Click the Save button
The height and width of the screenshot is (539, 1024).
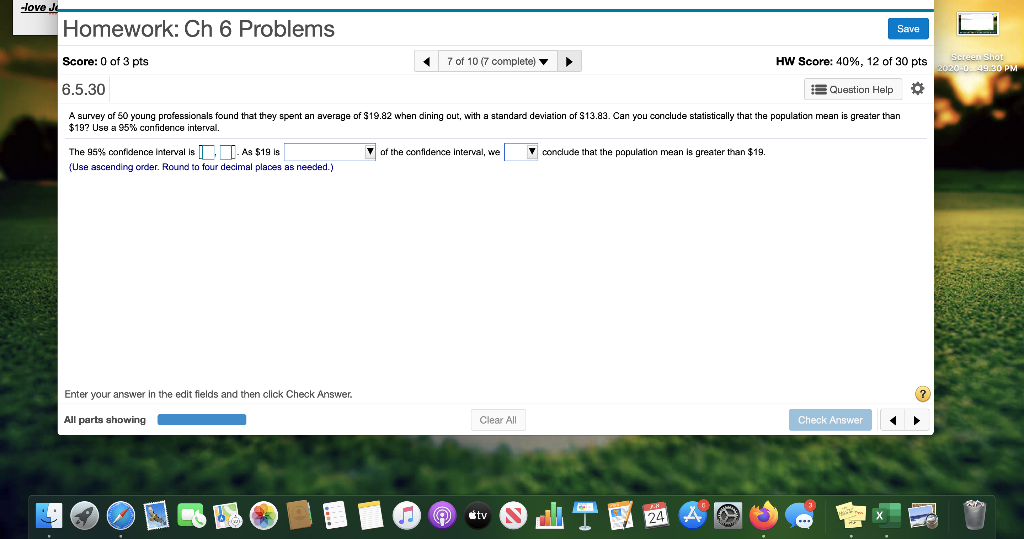(x=908, y=29)
